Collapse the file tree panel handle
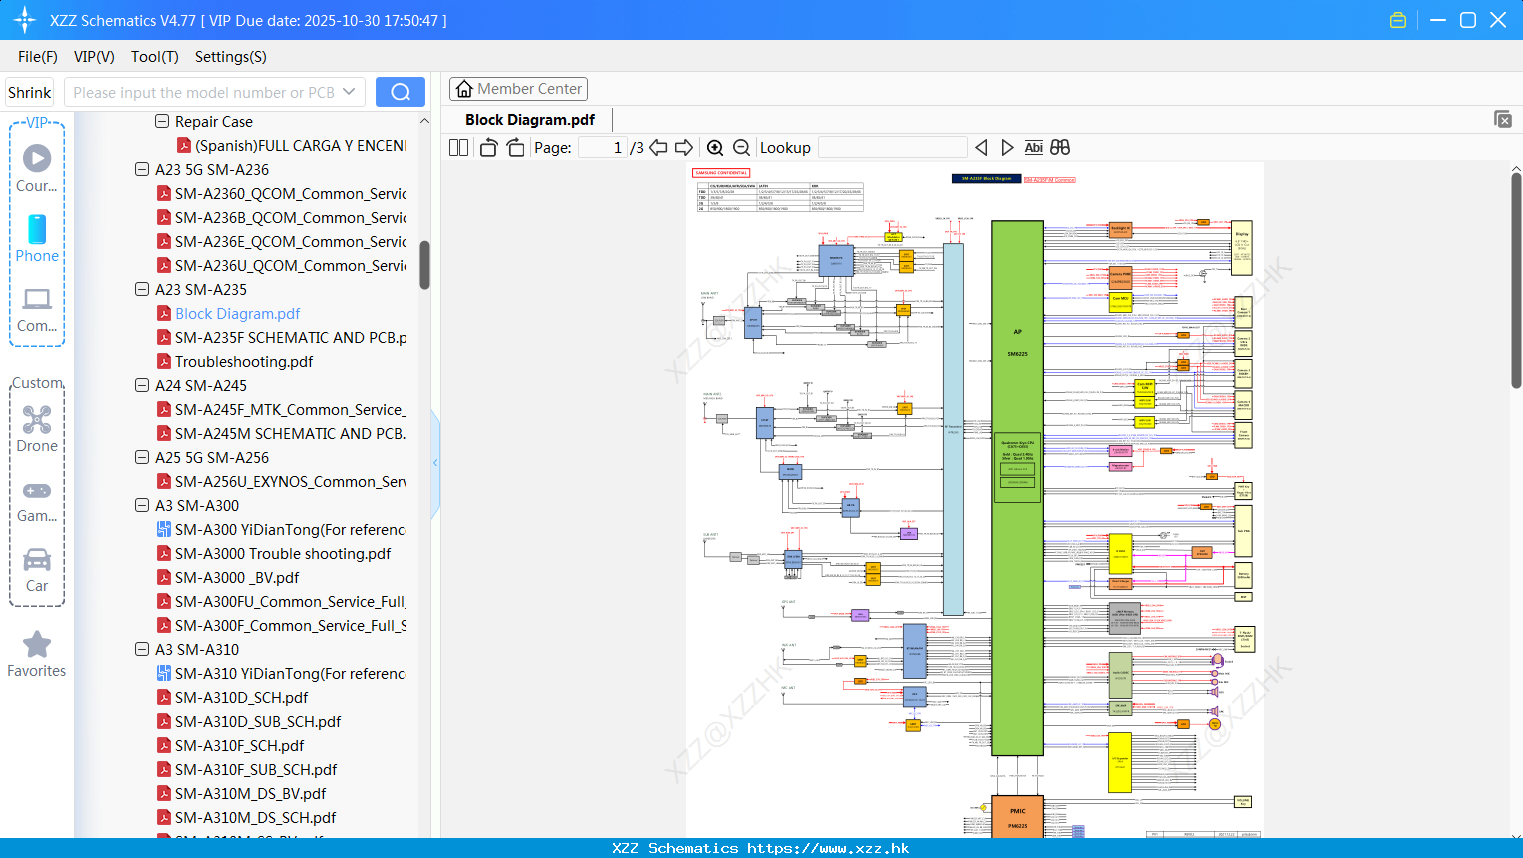Viewport: 1523px width, 858px height. pyautogui.click(x=435, y=463)
